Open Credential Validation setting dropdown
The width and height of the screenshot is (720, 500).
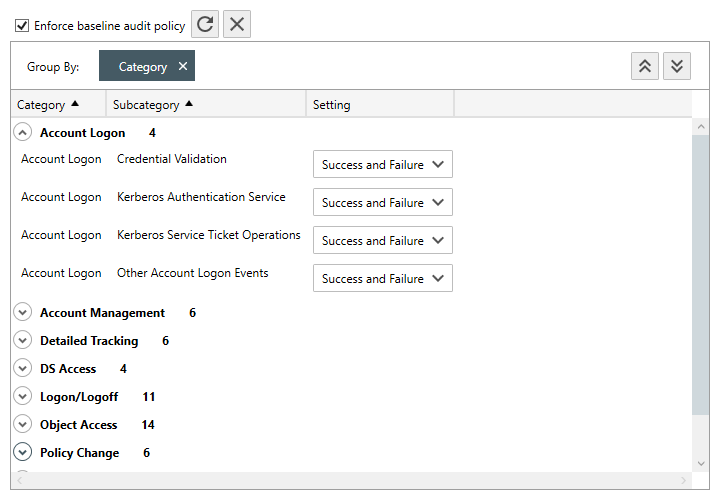pos(382,165)
